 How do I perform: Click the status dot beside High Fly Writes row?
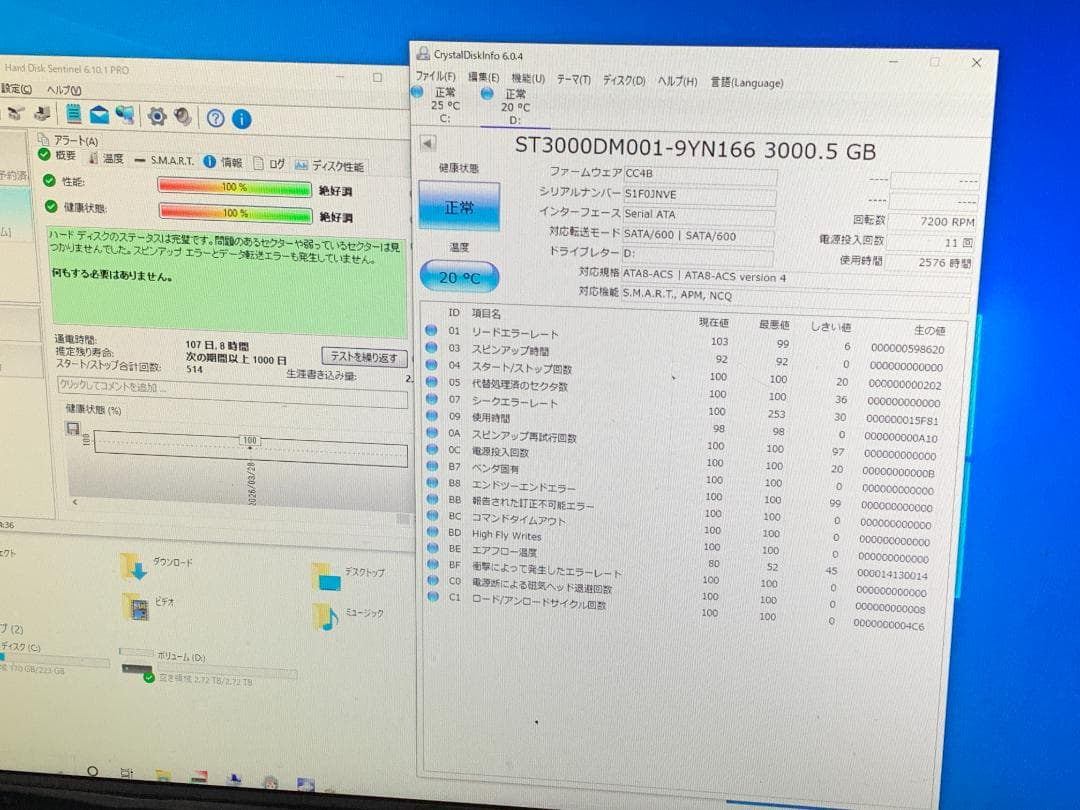point(433,532)
